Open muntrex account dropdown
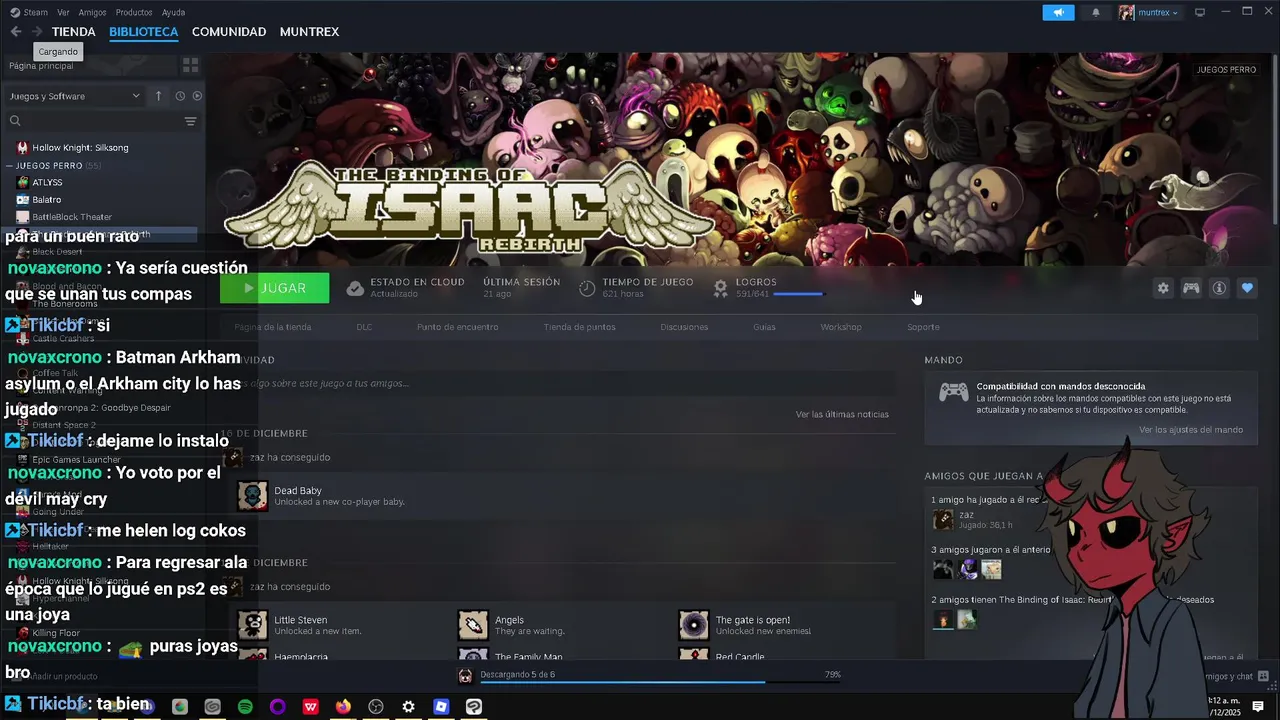1280x720 pixels. point(1149,12)
